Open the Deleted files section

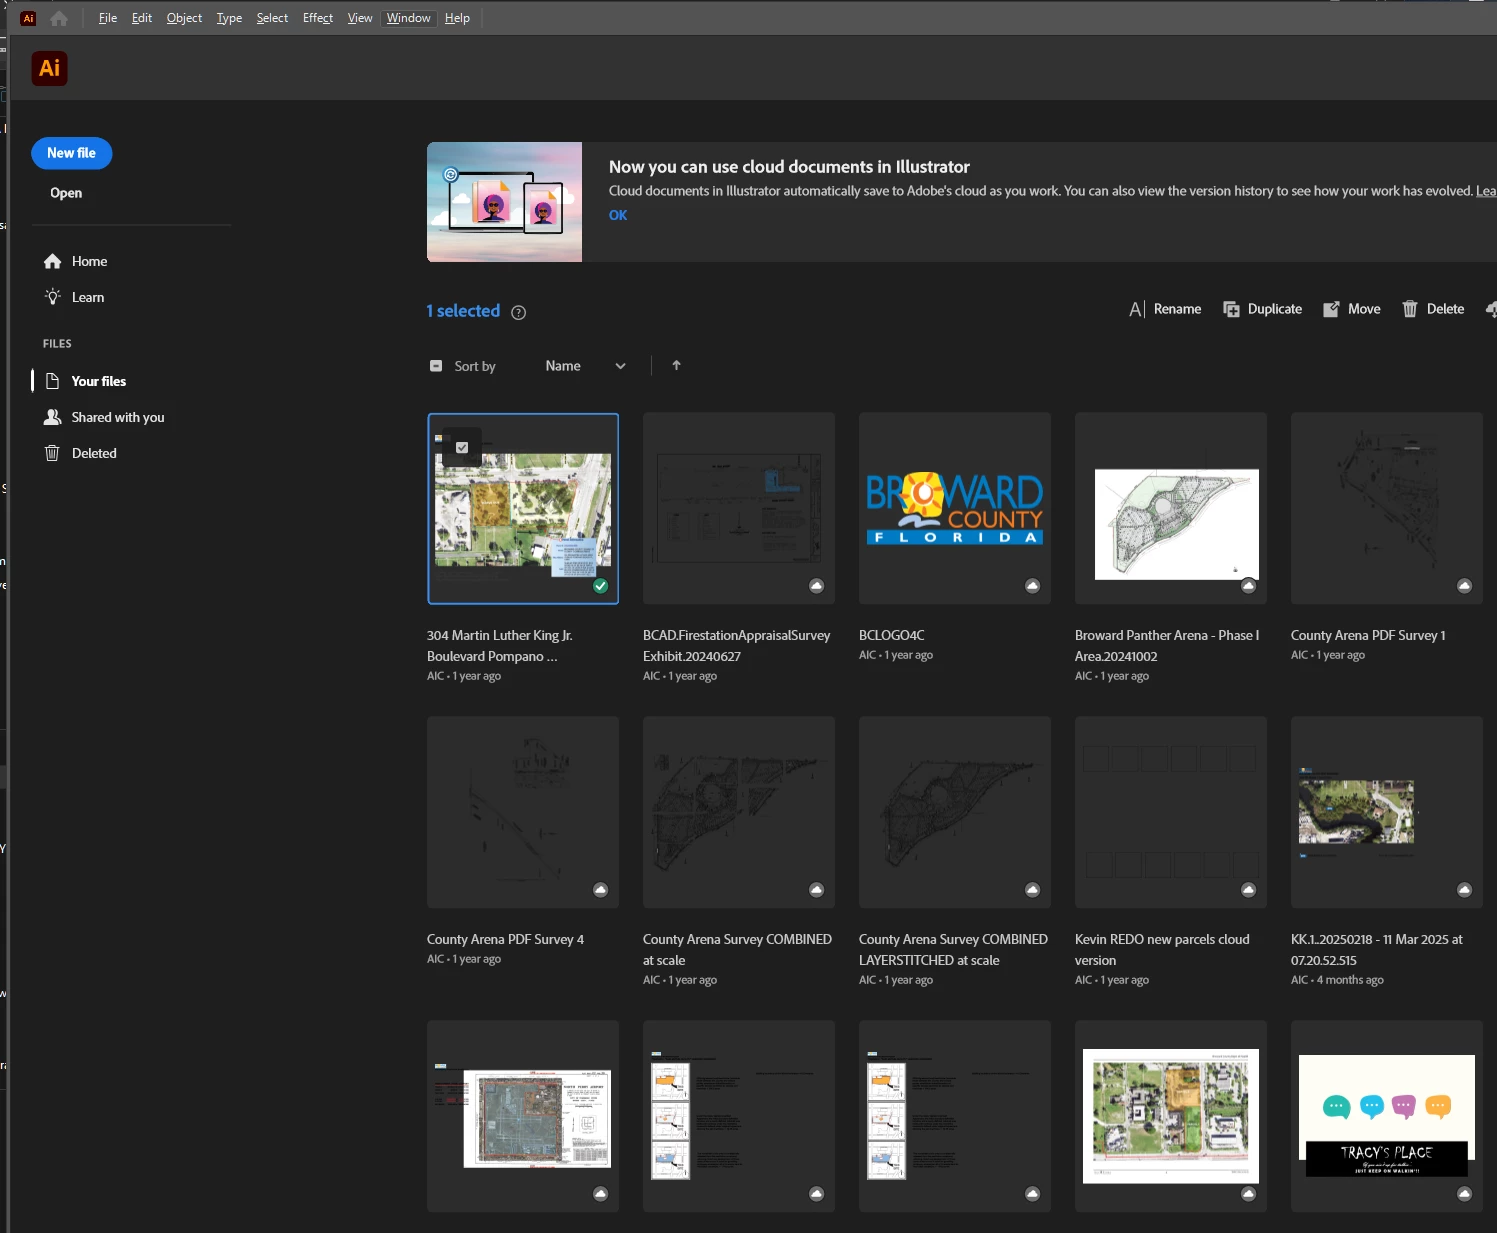pos(80,453)
